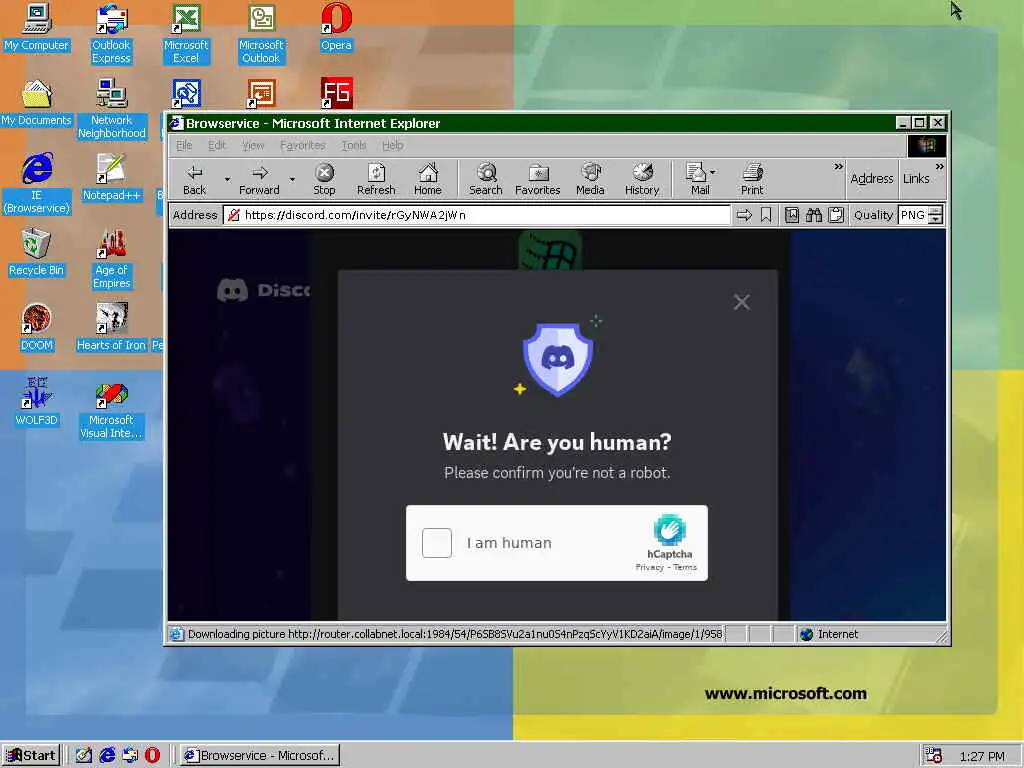Expand the Links bar chevron
The width and height of the screenshot is (1024, 768).
point(939,167)
